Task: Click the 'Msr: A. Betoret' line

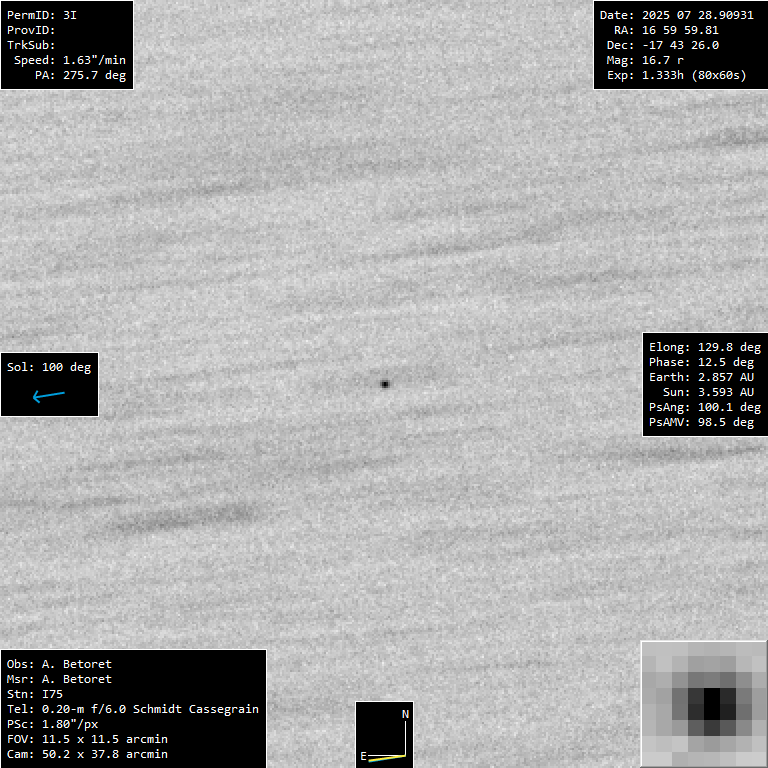Action: [59, 679]
